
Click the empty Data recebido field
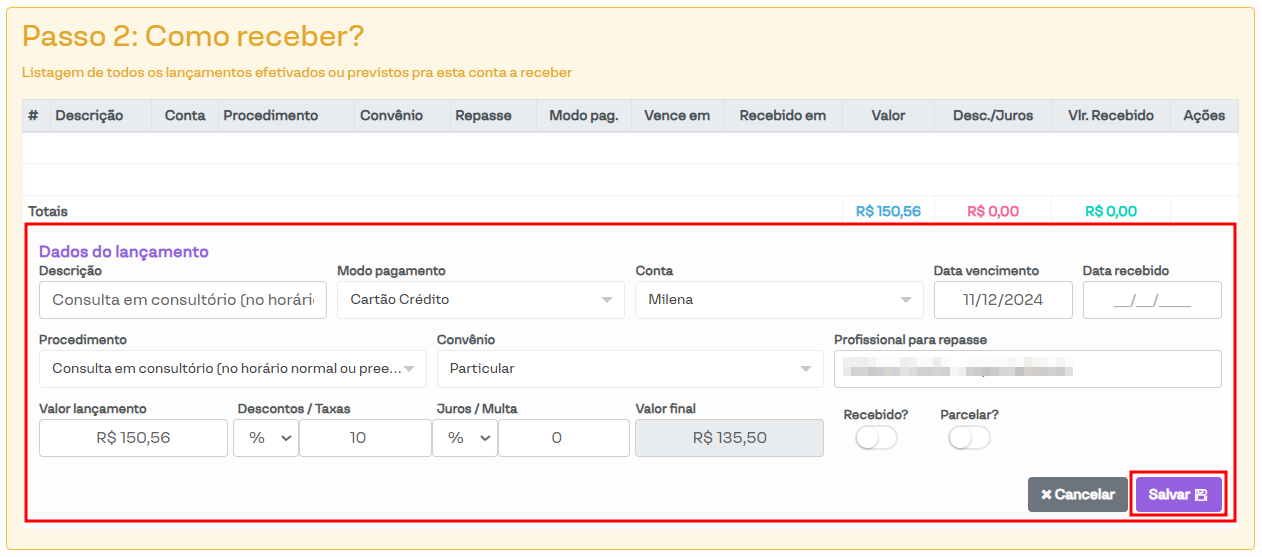pos(1152,300)
